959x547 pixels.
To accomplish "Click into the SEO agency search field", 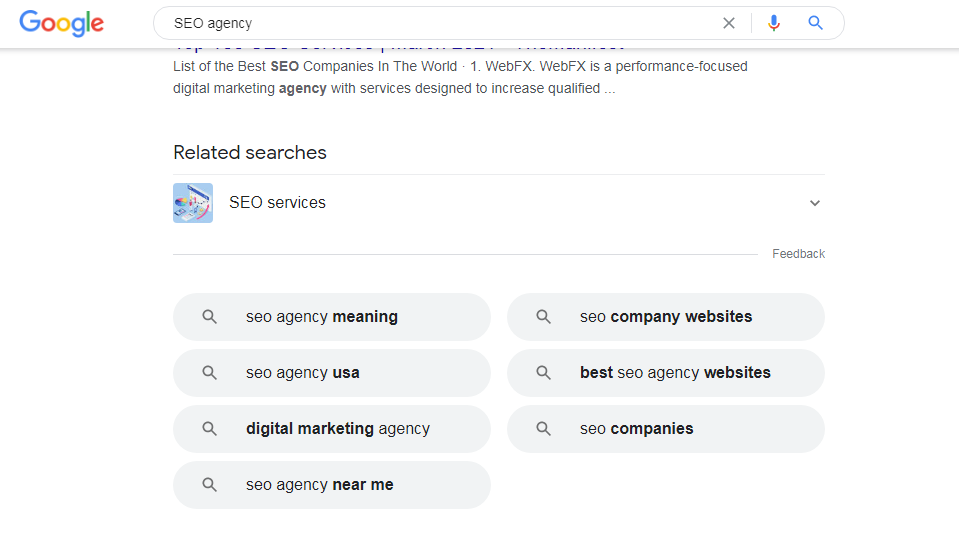I will click(440, 23).
